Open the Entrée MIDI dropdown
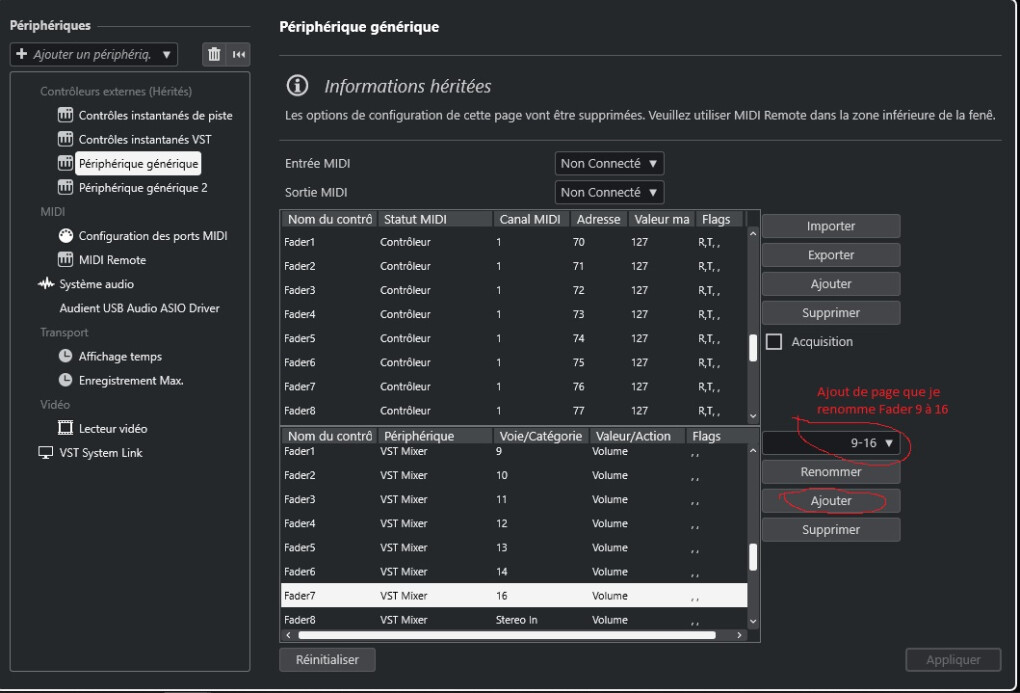Screen dimensions: 1020x693 [609, 163]
